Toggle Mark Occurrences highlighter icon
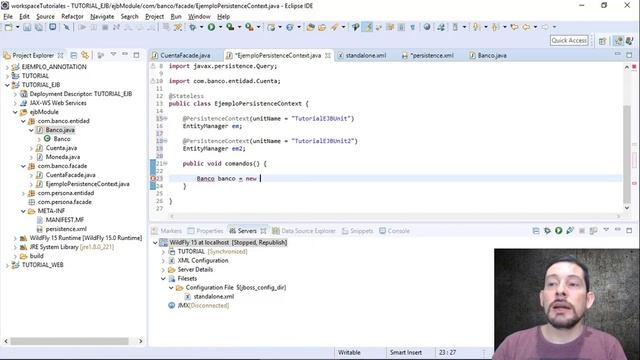This screenshot has height=360, width=640. [x=368, y=27]
